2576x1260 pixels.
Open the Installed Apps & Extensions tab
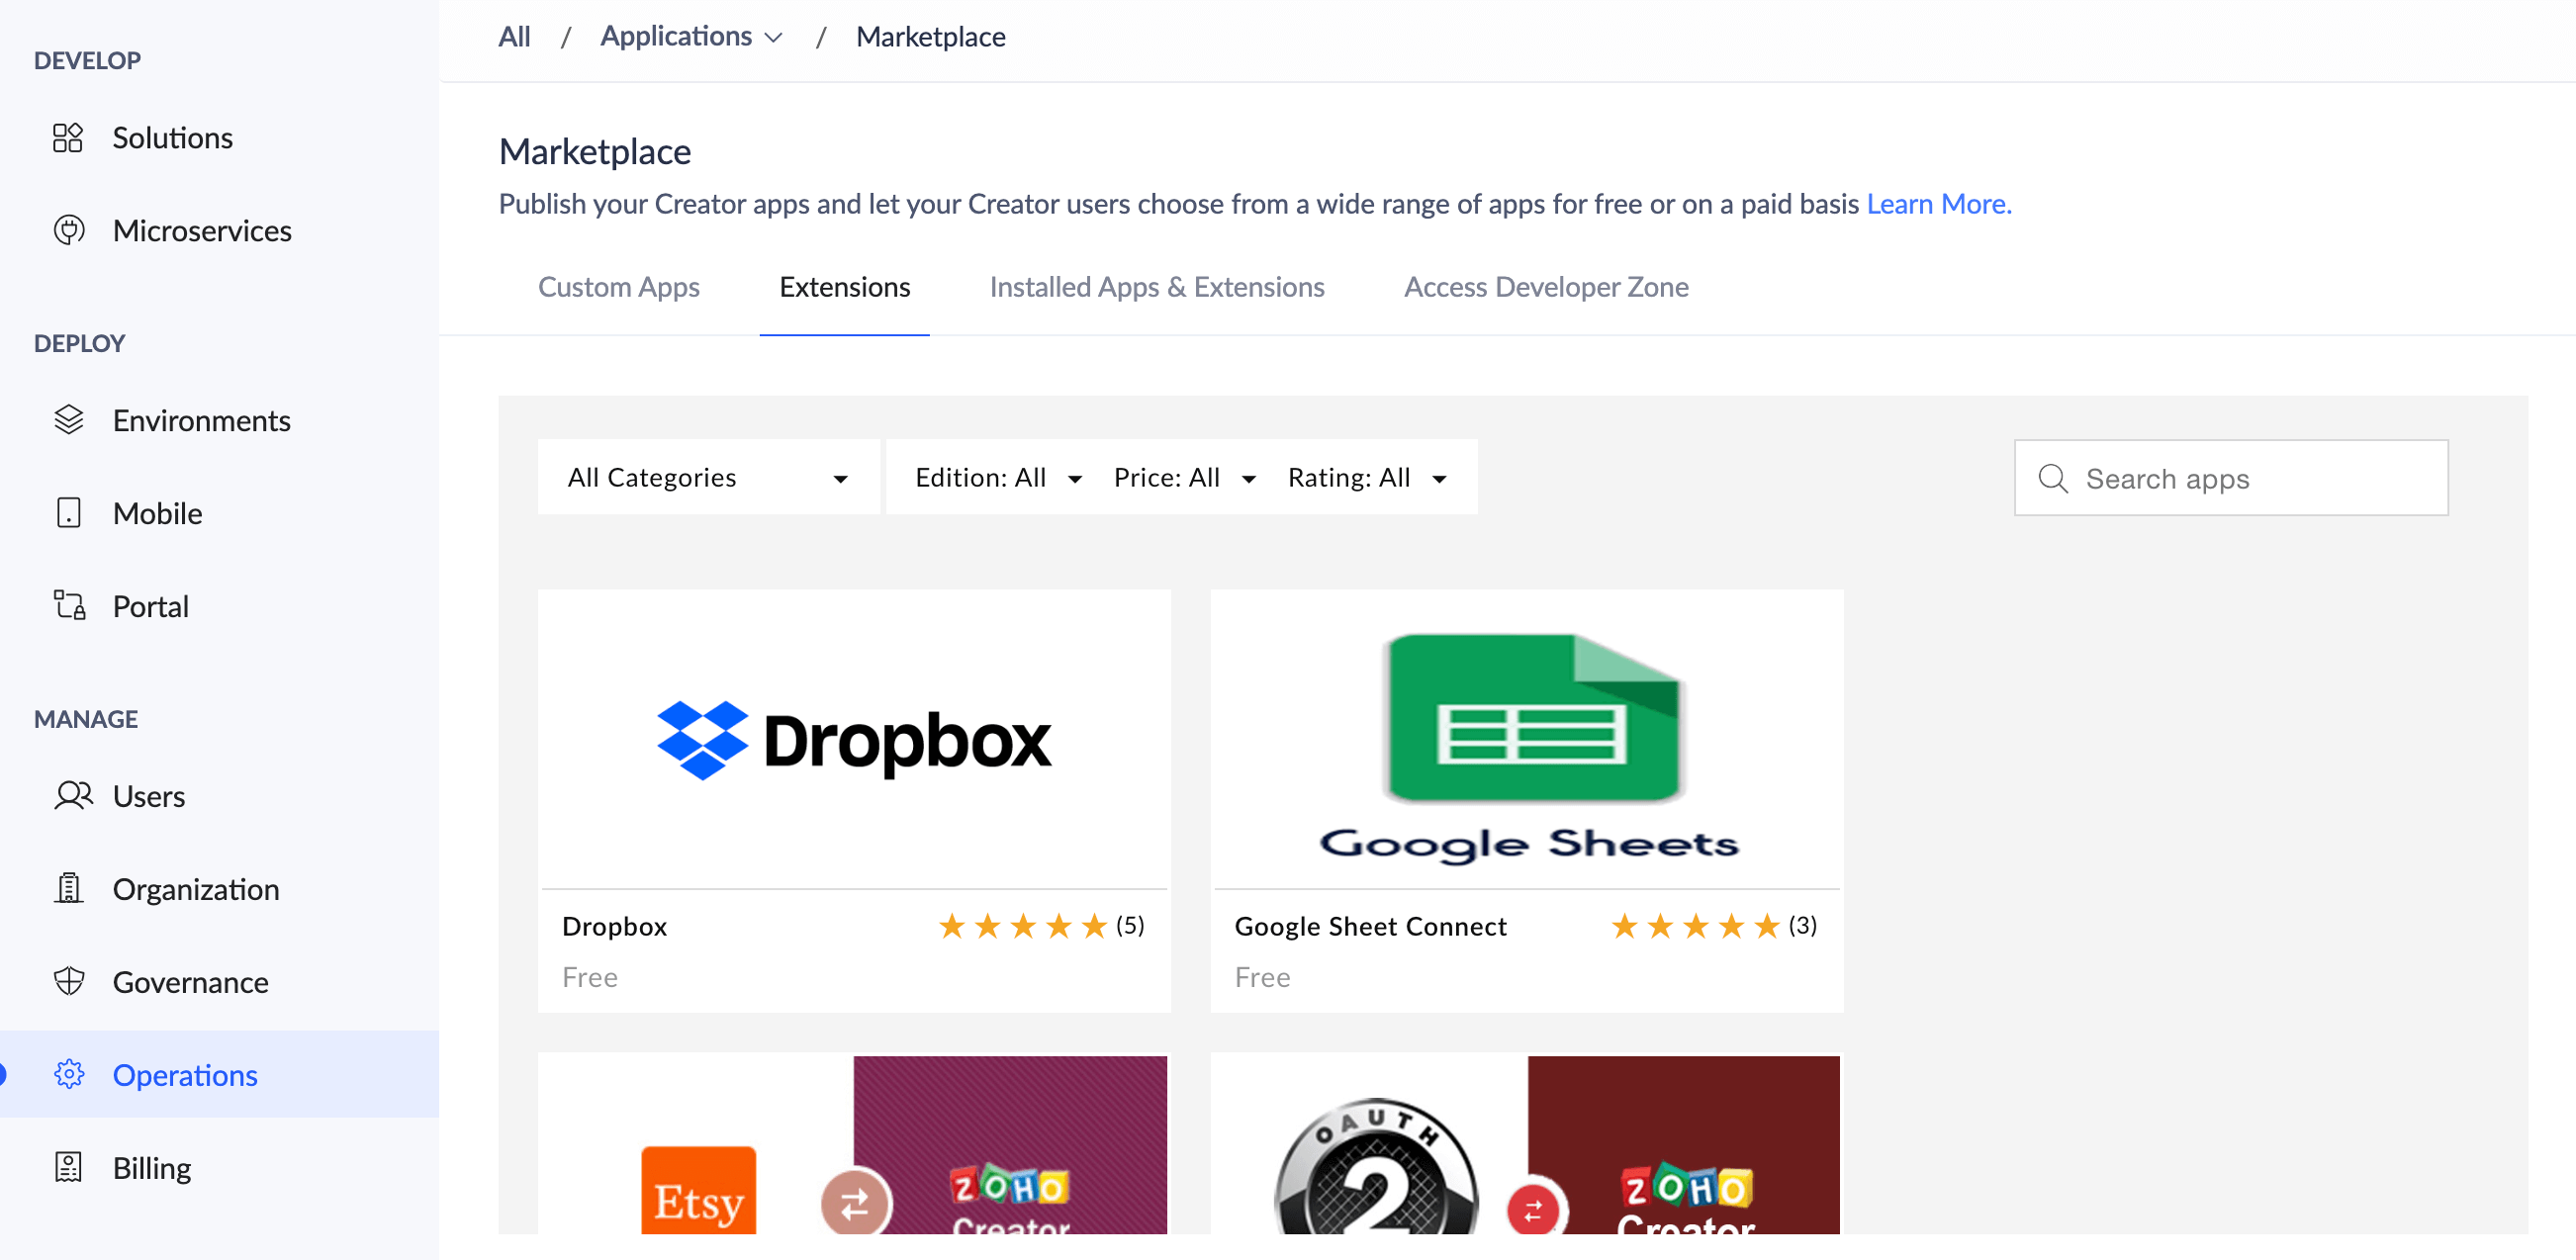coord(1156,287)
